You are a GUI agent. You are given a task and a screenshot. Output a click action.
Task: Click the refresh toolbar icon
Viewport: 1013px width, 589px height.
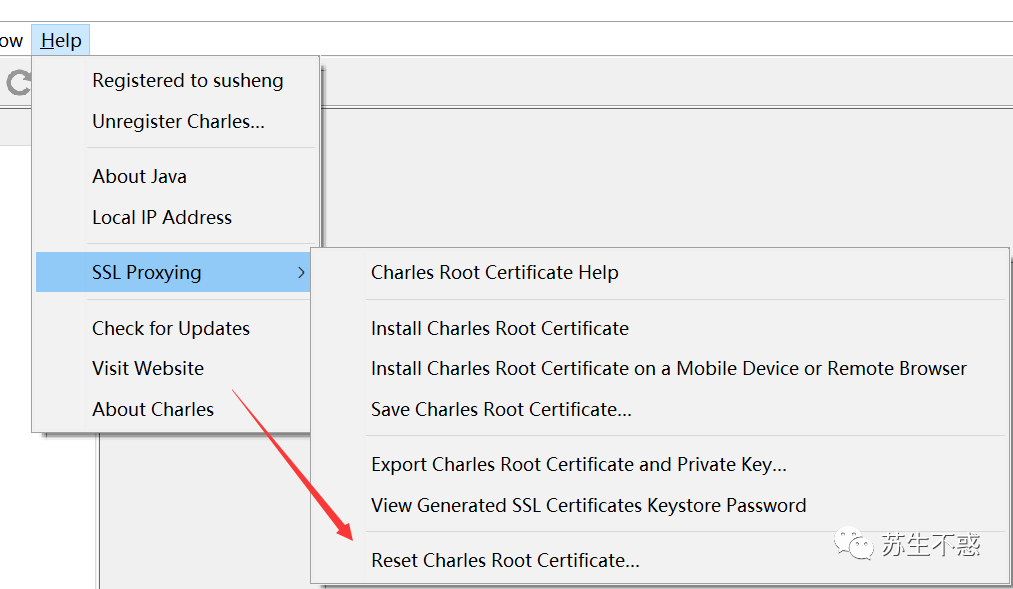[18, 83]
